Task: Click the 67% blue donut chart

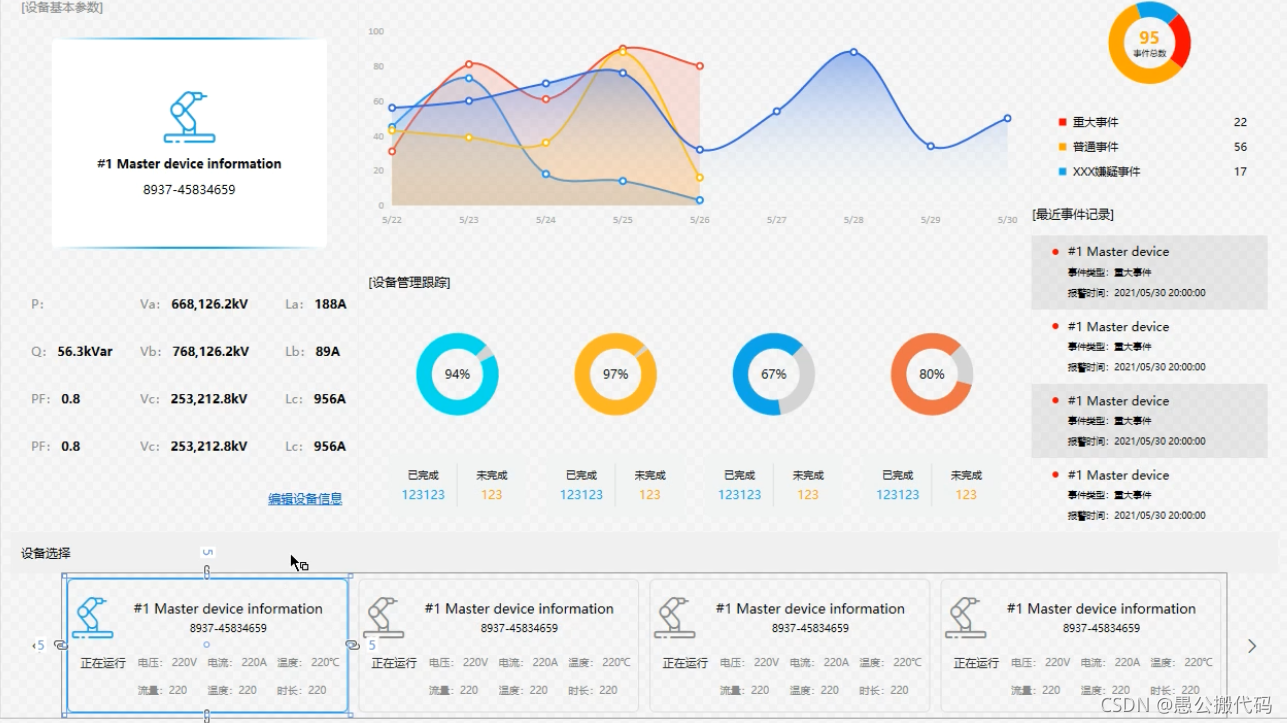Action: [x=773, y=374]
